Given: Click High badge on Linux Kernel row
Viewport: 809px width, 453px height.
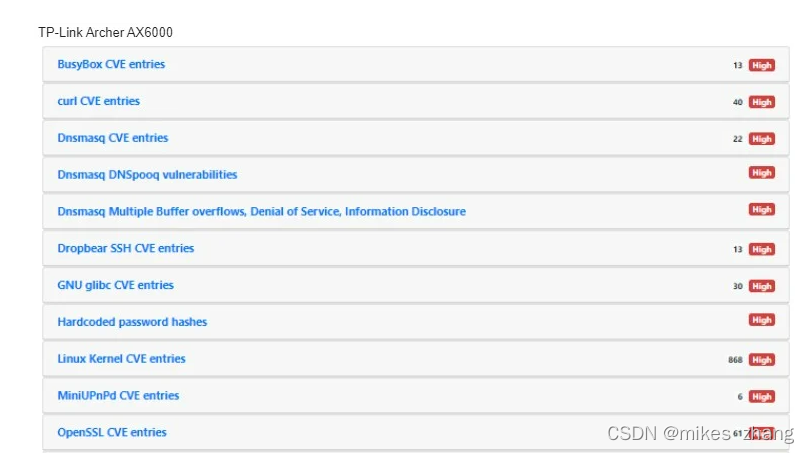Looking at the screenshot, I should pyautogui.click(x=762, y=360).
